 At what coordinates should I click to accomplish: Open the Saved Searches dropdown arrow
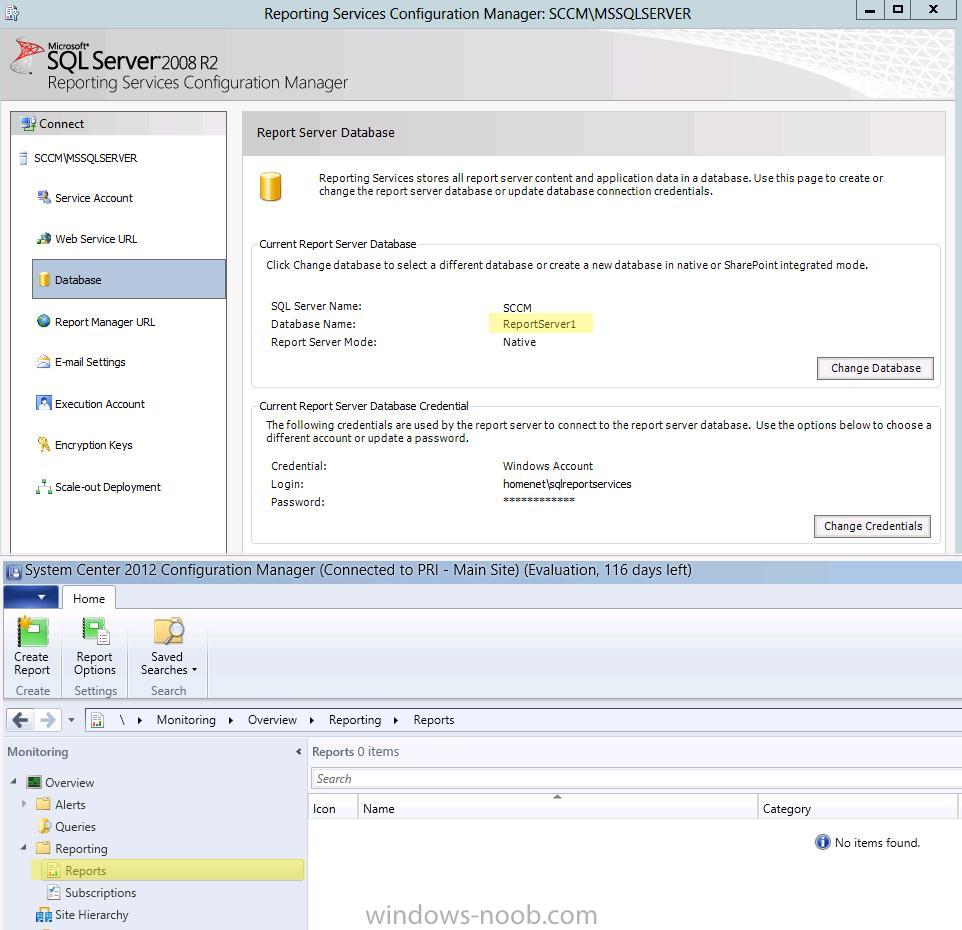(x=194, y=670)
